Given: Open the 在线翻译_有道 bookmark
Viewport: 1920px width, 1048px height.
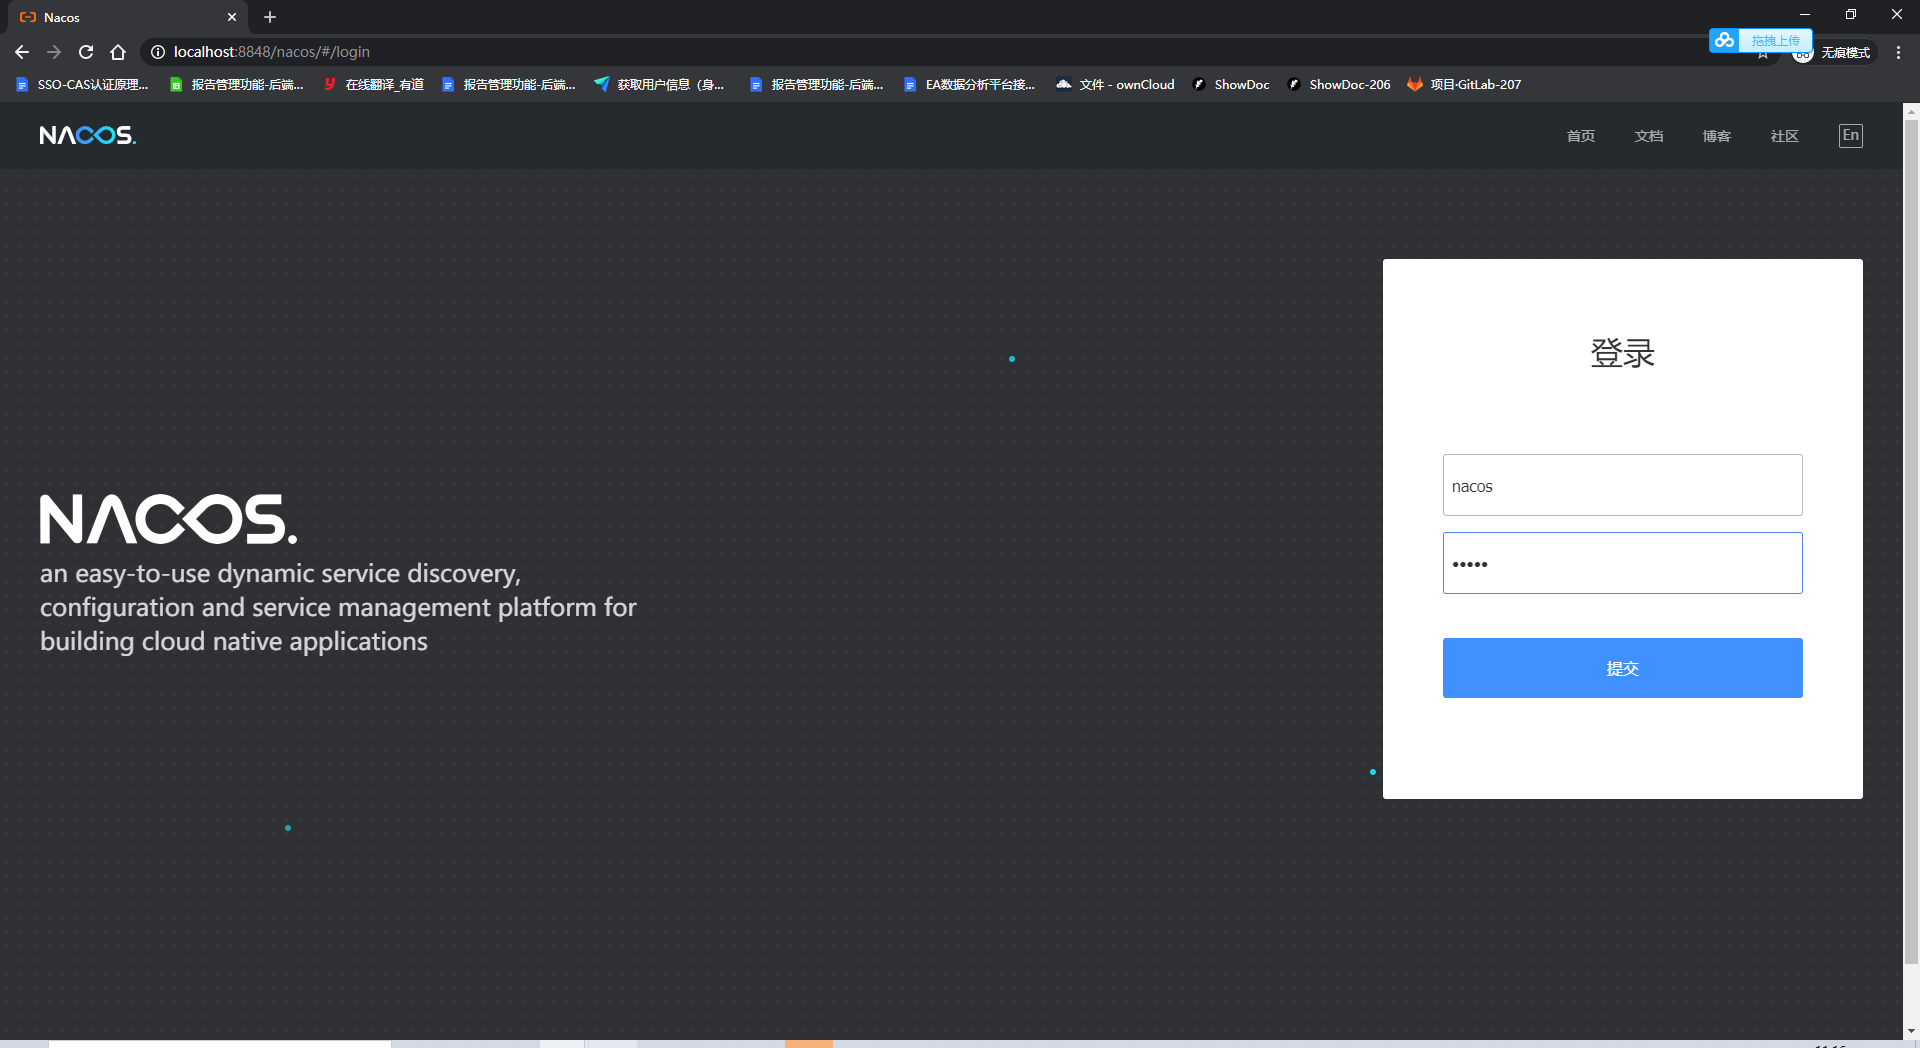Looking at the screenshot, I should (373, 85).
